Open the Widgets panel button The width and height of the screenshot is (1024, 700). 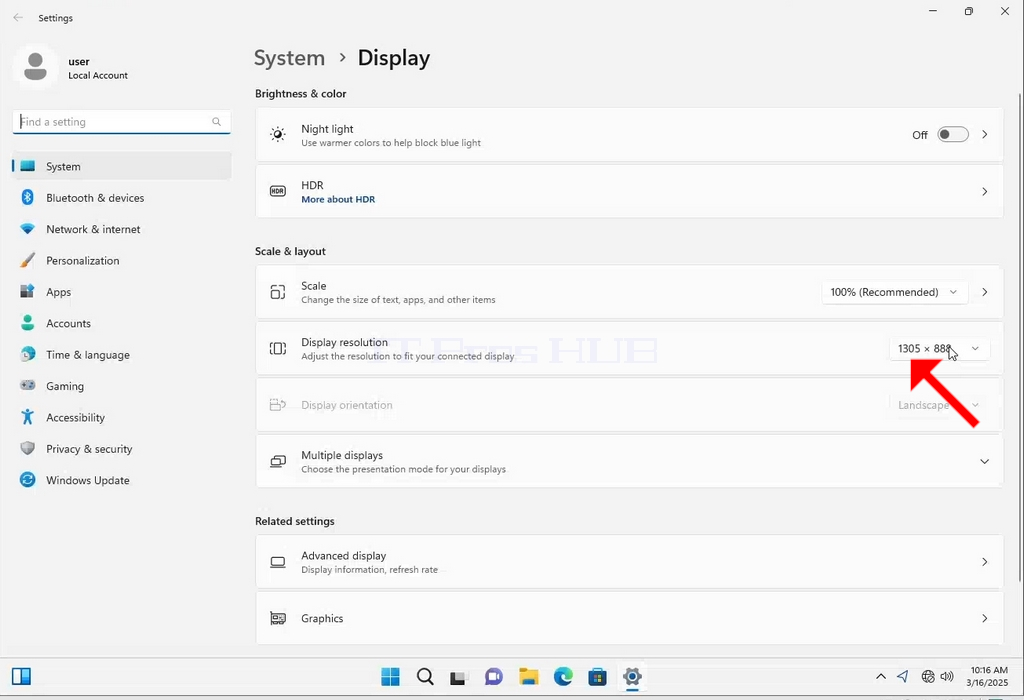[x=22, y=676]
